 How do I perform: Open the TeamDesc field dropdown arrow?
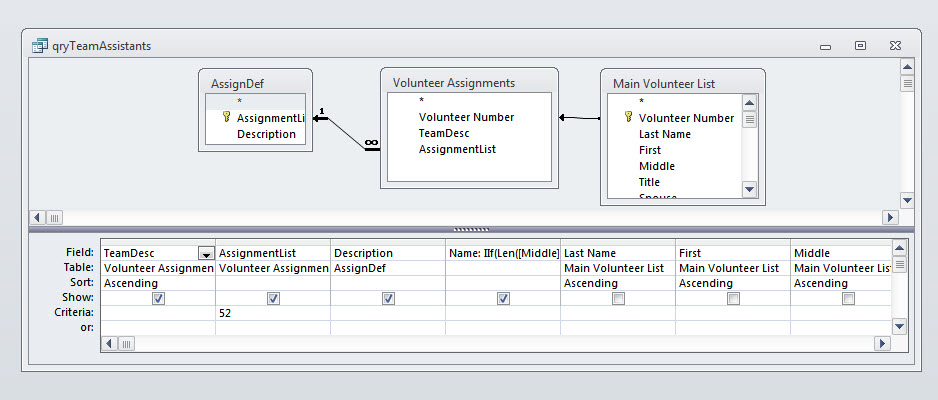[x=206, y=254]
